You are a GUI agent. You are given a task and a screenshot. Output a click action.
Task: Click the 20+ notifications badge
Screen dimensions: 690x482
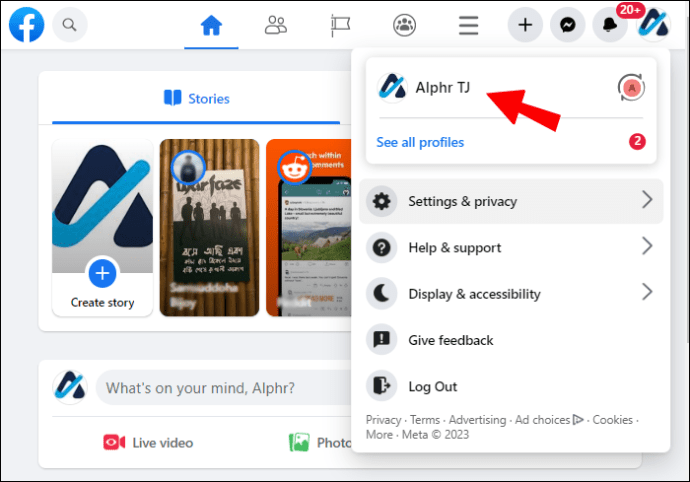(630, 10)
